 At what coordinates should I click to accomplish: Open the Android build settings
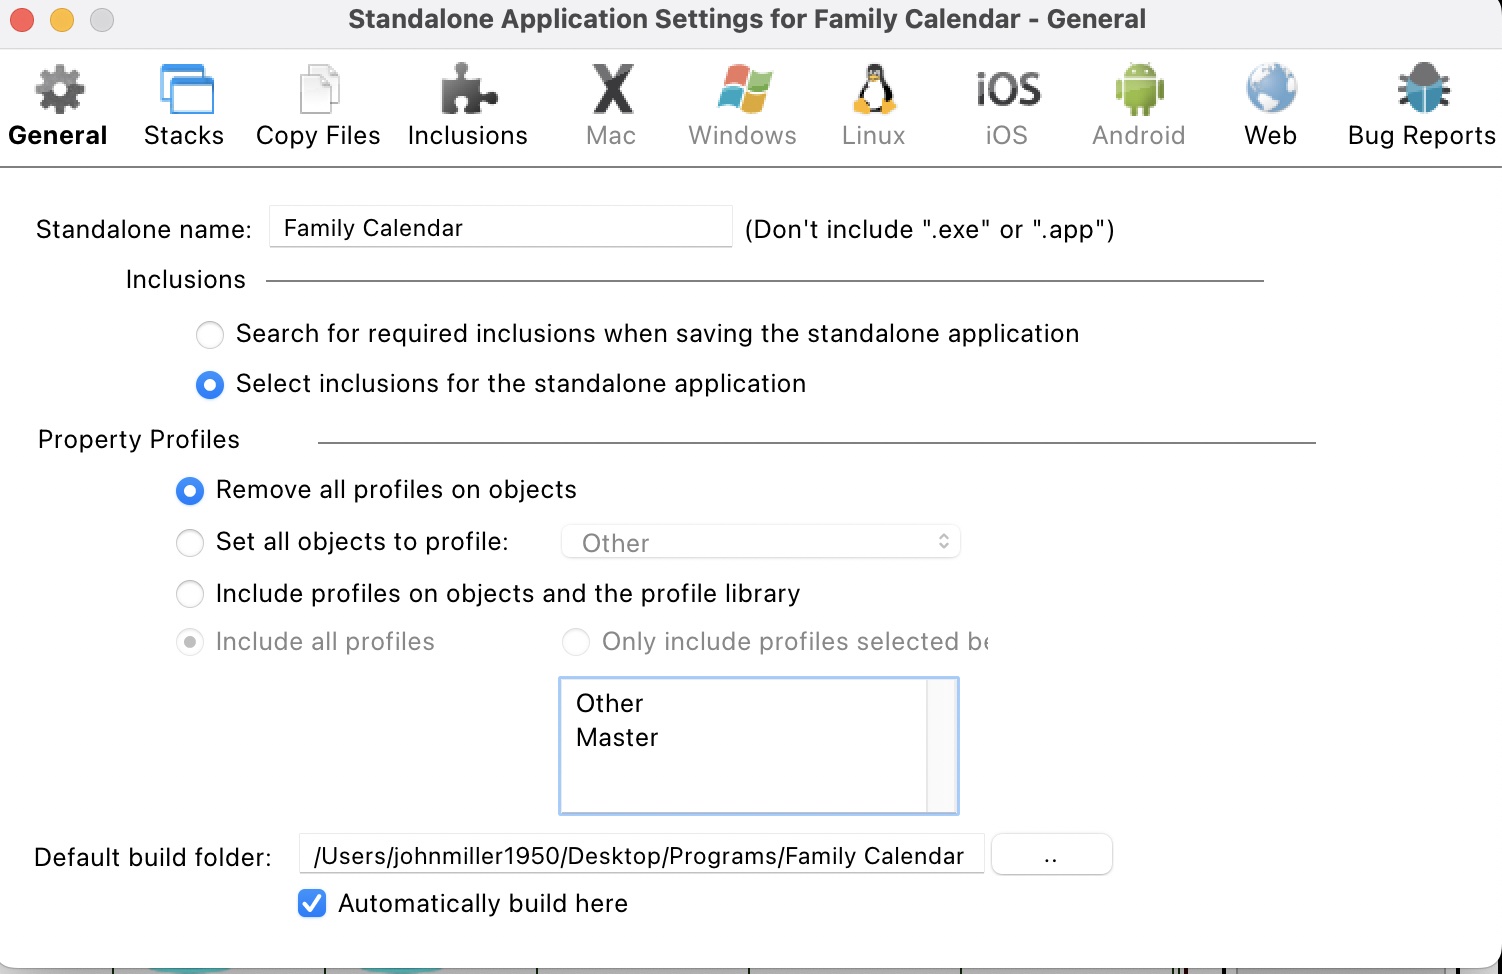coord(1138,106)
